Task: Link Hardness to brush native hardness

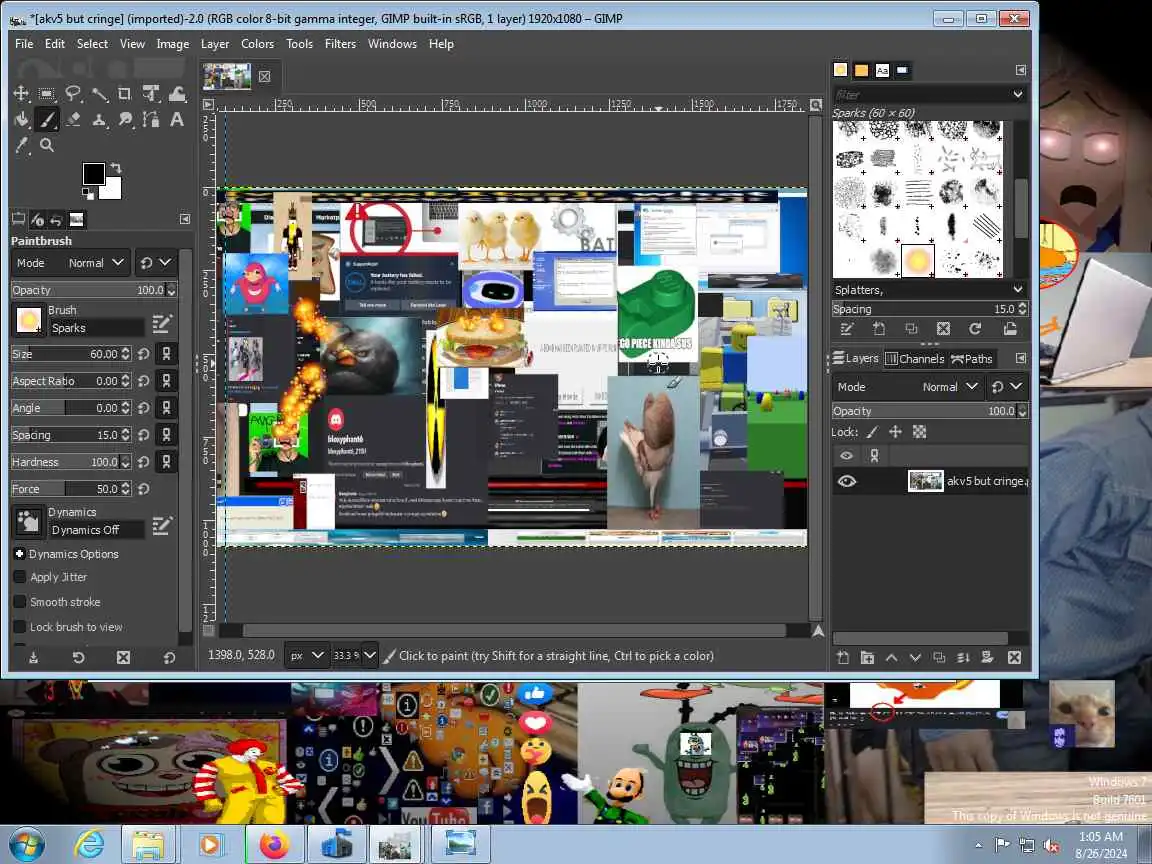Action: pos(166,461)
